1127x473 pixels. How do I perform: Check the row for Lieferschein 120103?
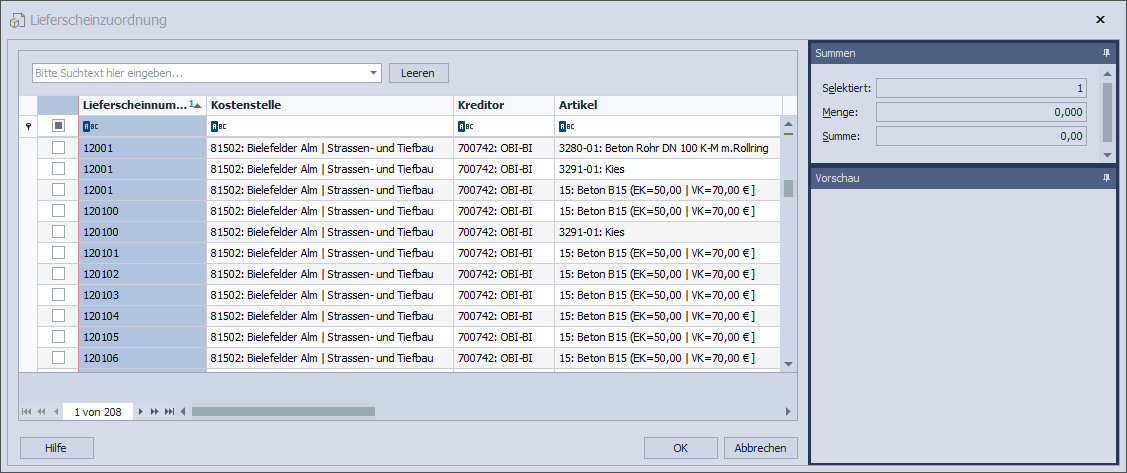[58, 295]
